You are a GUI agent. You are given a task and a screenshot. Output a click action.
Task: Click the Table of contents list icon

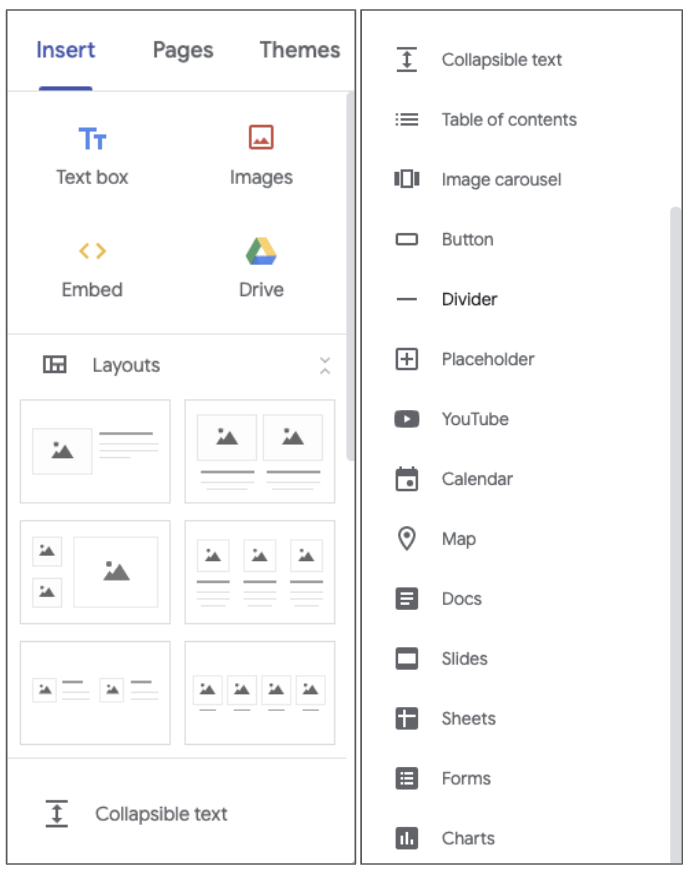tap(407, 120)
